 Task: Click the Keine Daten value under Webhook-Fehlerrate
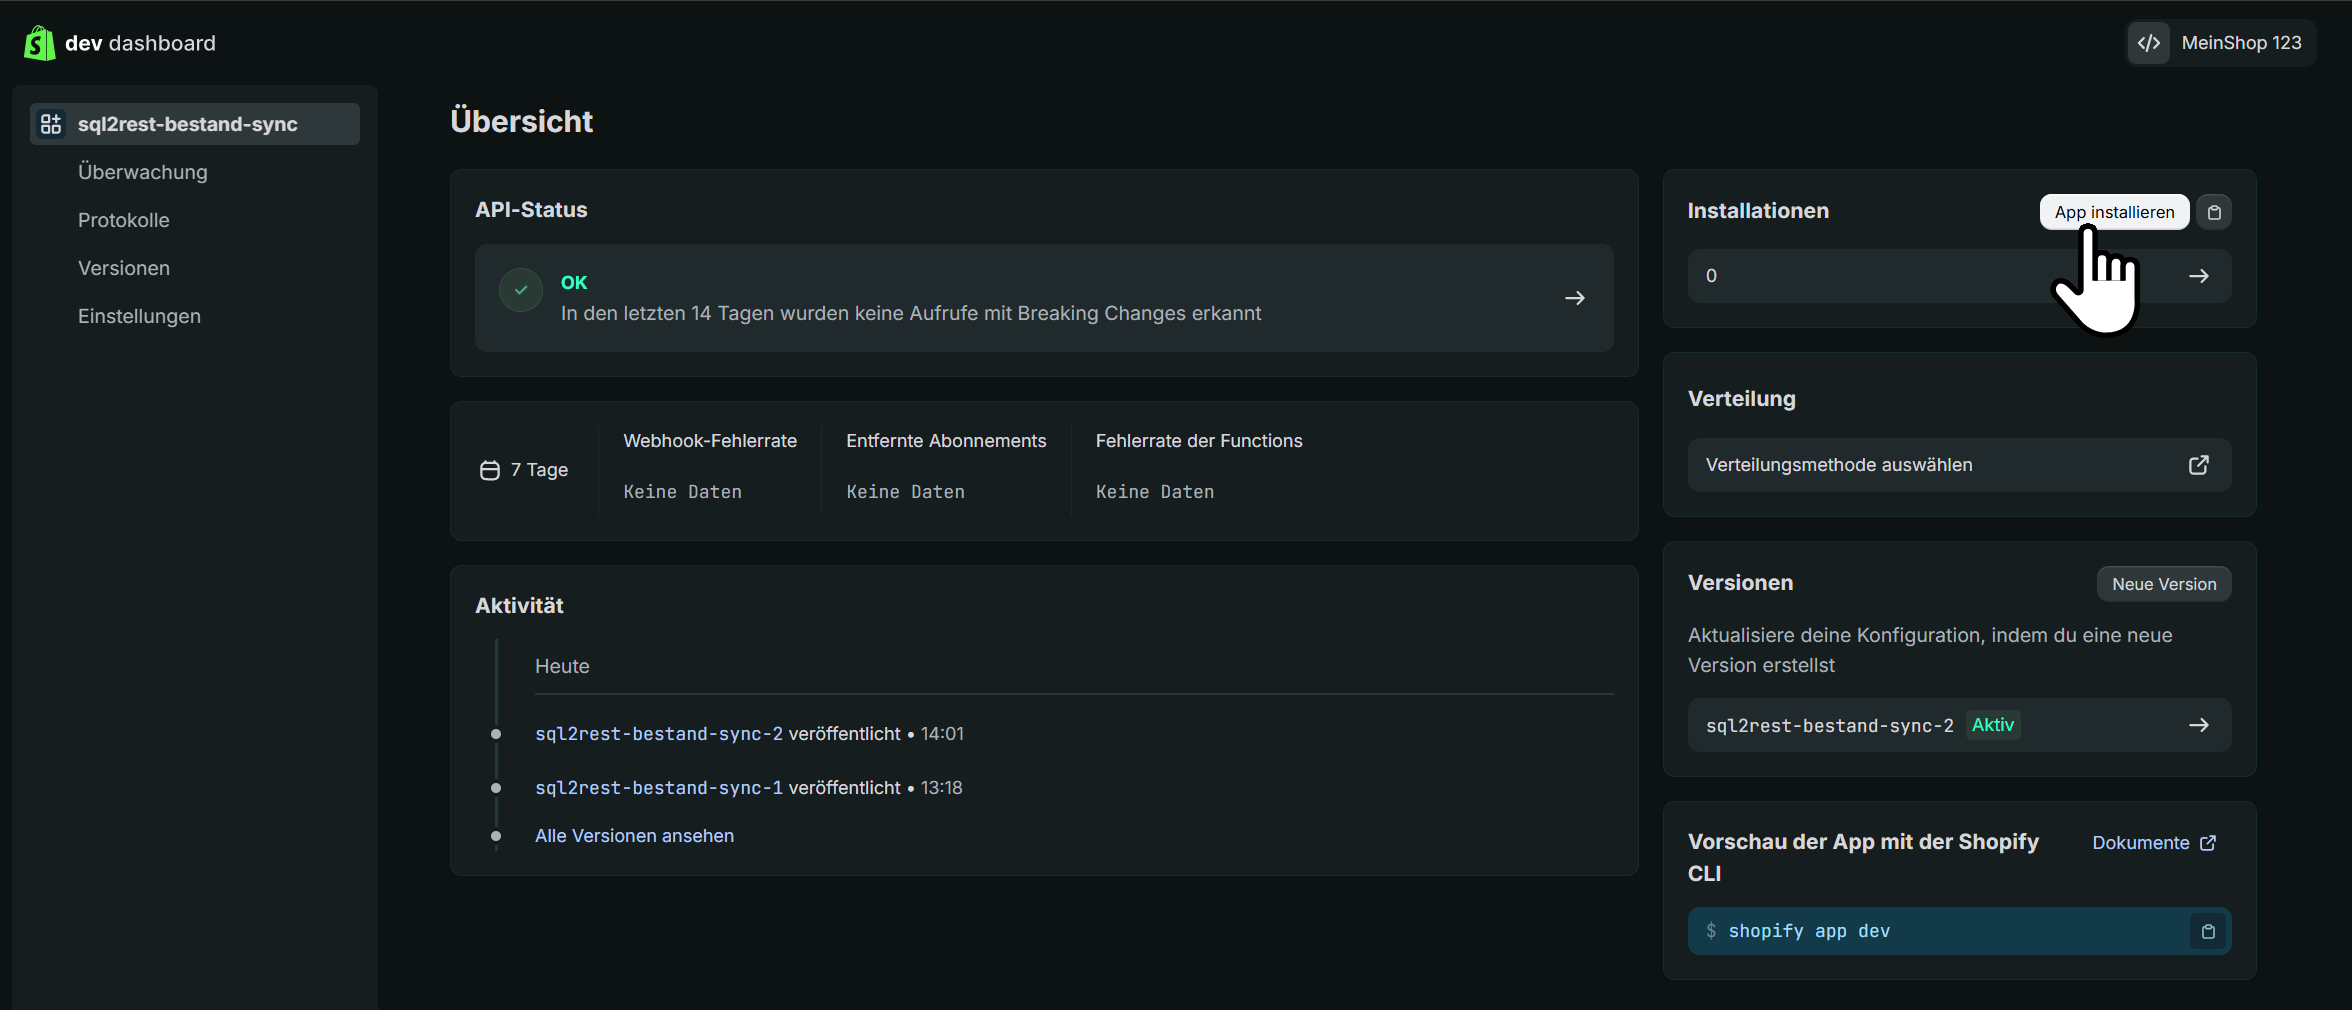(683, 492)
